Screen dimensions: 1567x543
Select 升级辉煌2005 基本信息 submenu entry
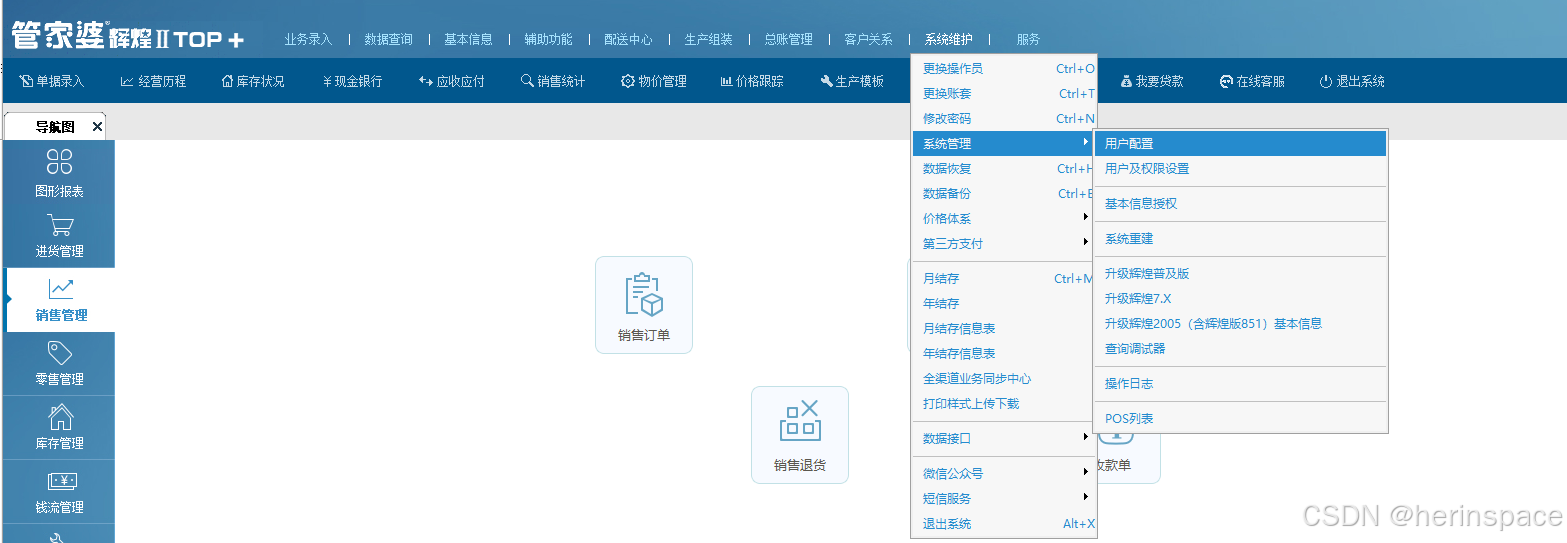1240,323
